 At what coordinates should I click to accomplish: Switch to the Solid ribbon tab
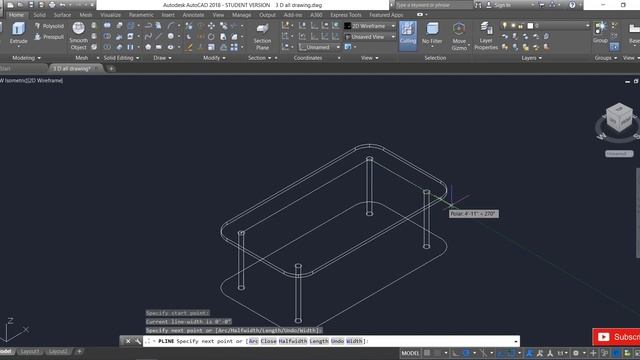tap(40, 15)
